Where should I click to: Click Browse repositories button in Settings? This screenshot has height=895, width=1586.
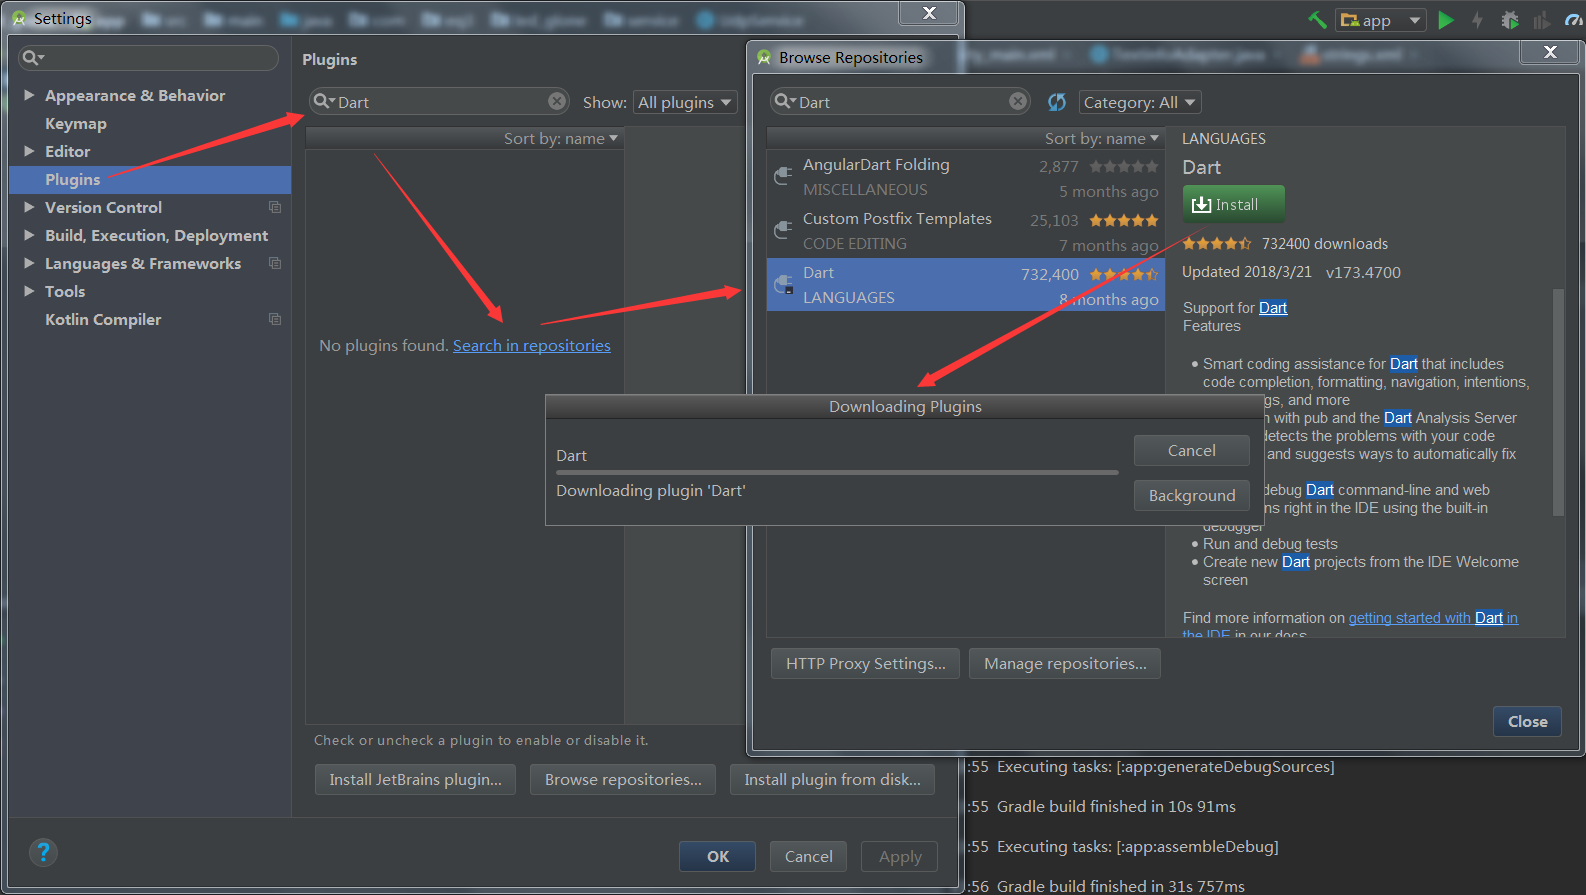point(623,779)
